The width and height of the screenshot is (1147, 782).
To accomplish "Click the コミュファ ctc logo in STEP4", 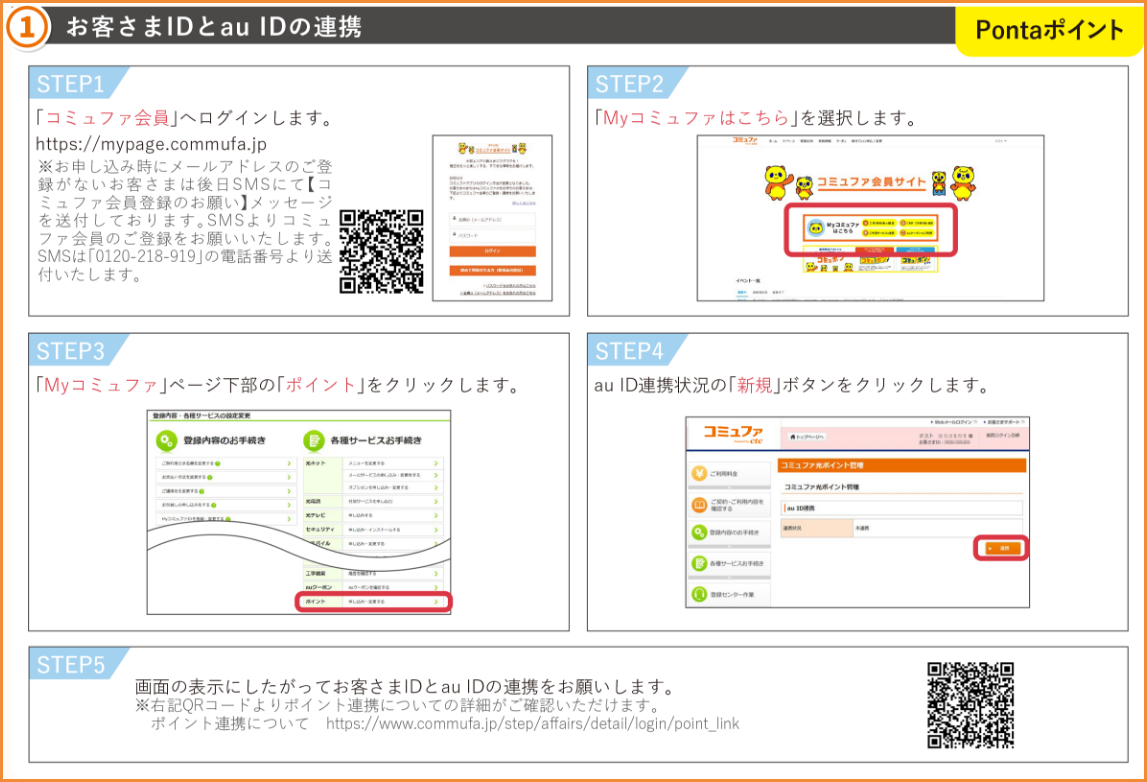I will pos(733,435).
